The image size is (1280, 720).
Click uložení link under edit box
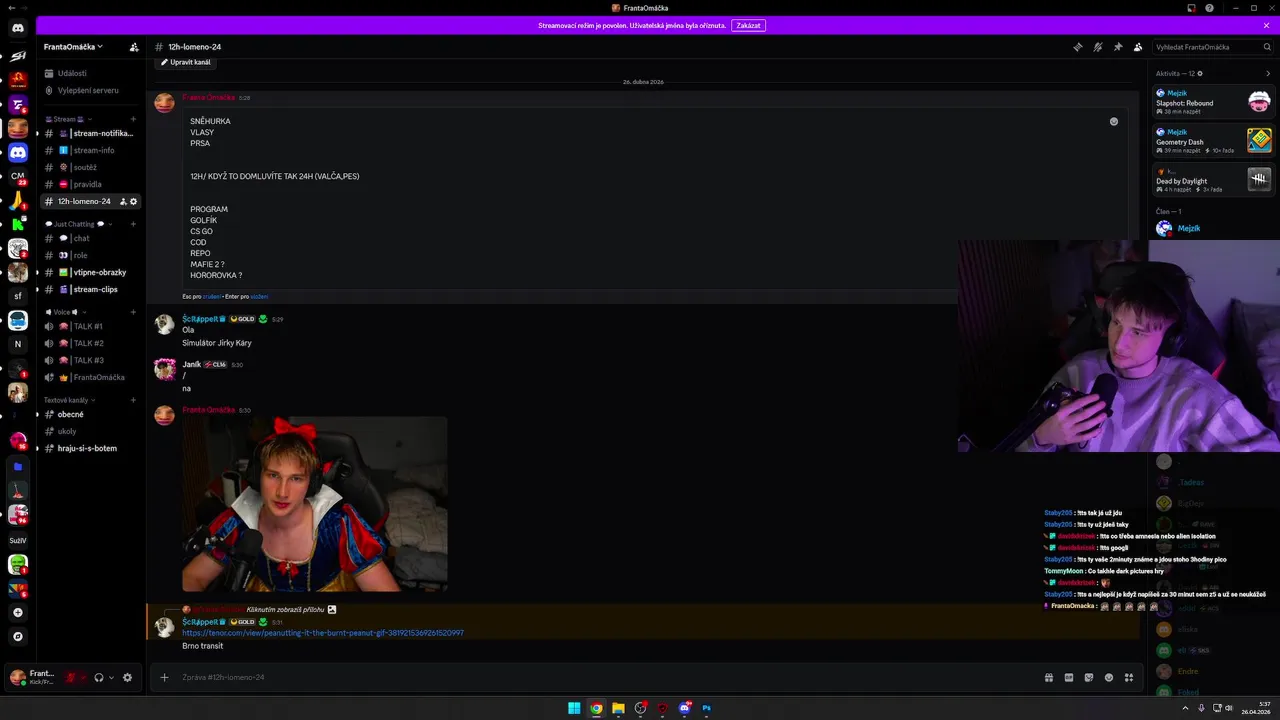(259, 296)
